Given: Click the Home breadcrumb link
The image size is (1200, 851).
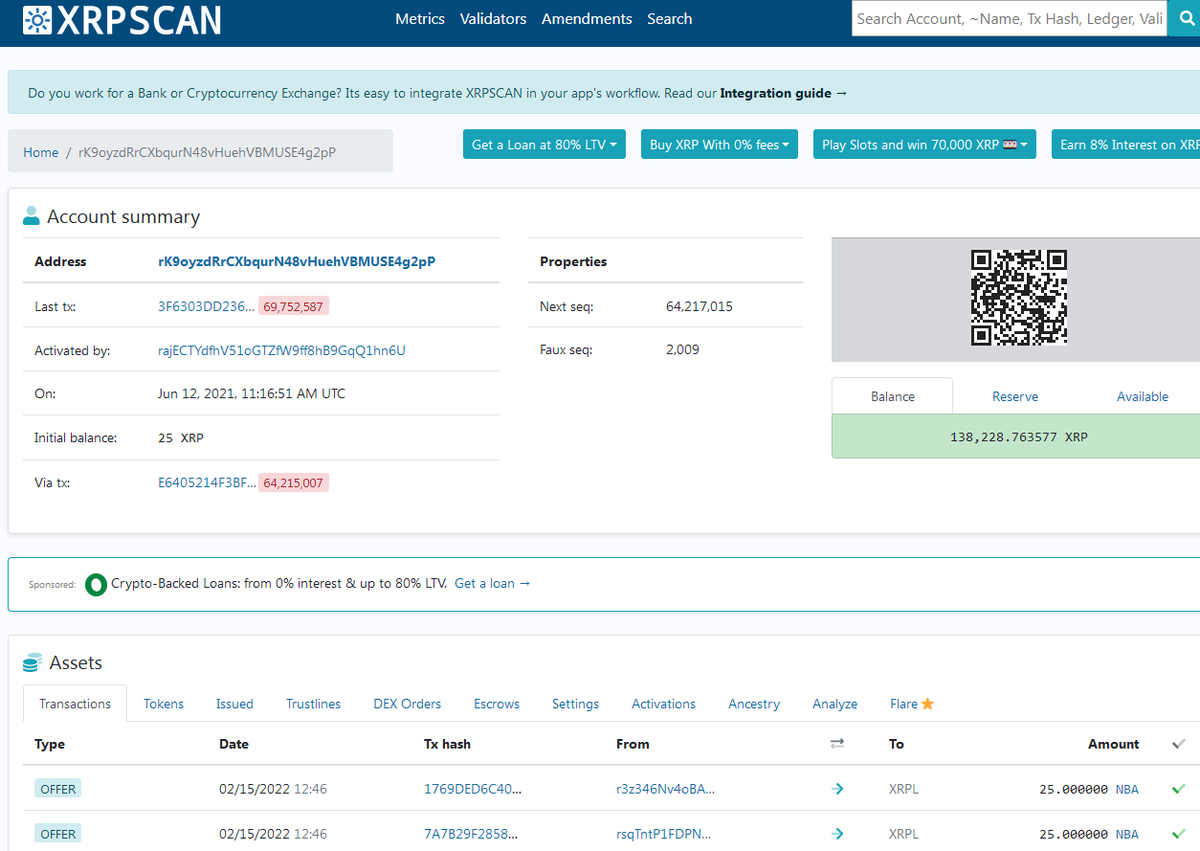Looking at the screenshot, I should tap(41, 152).
